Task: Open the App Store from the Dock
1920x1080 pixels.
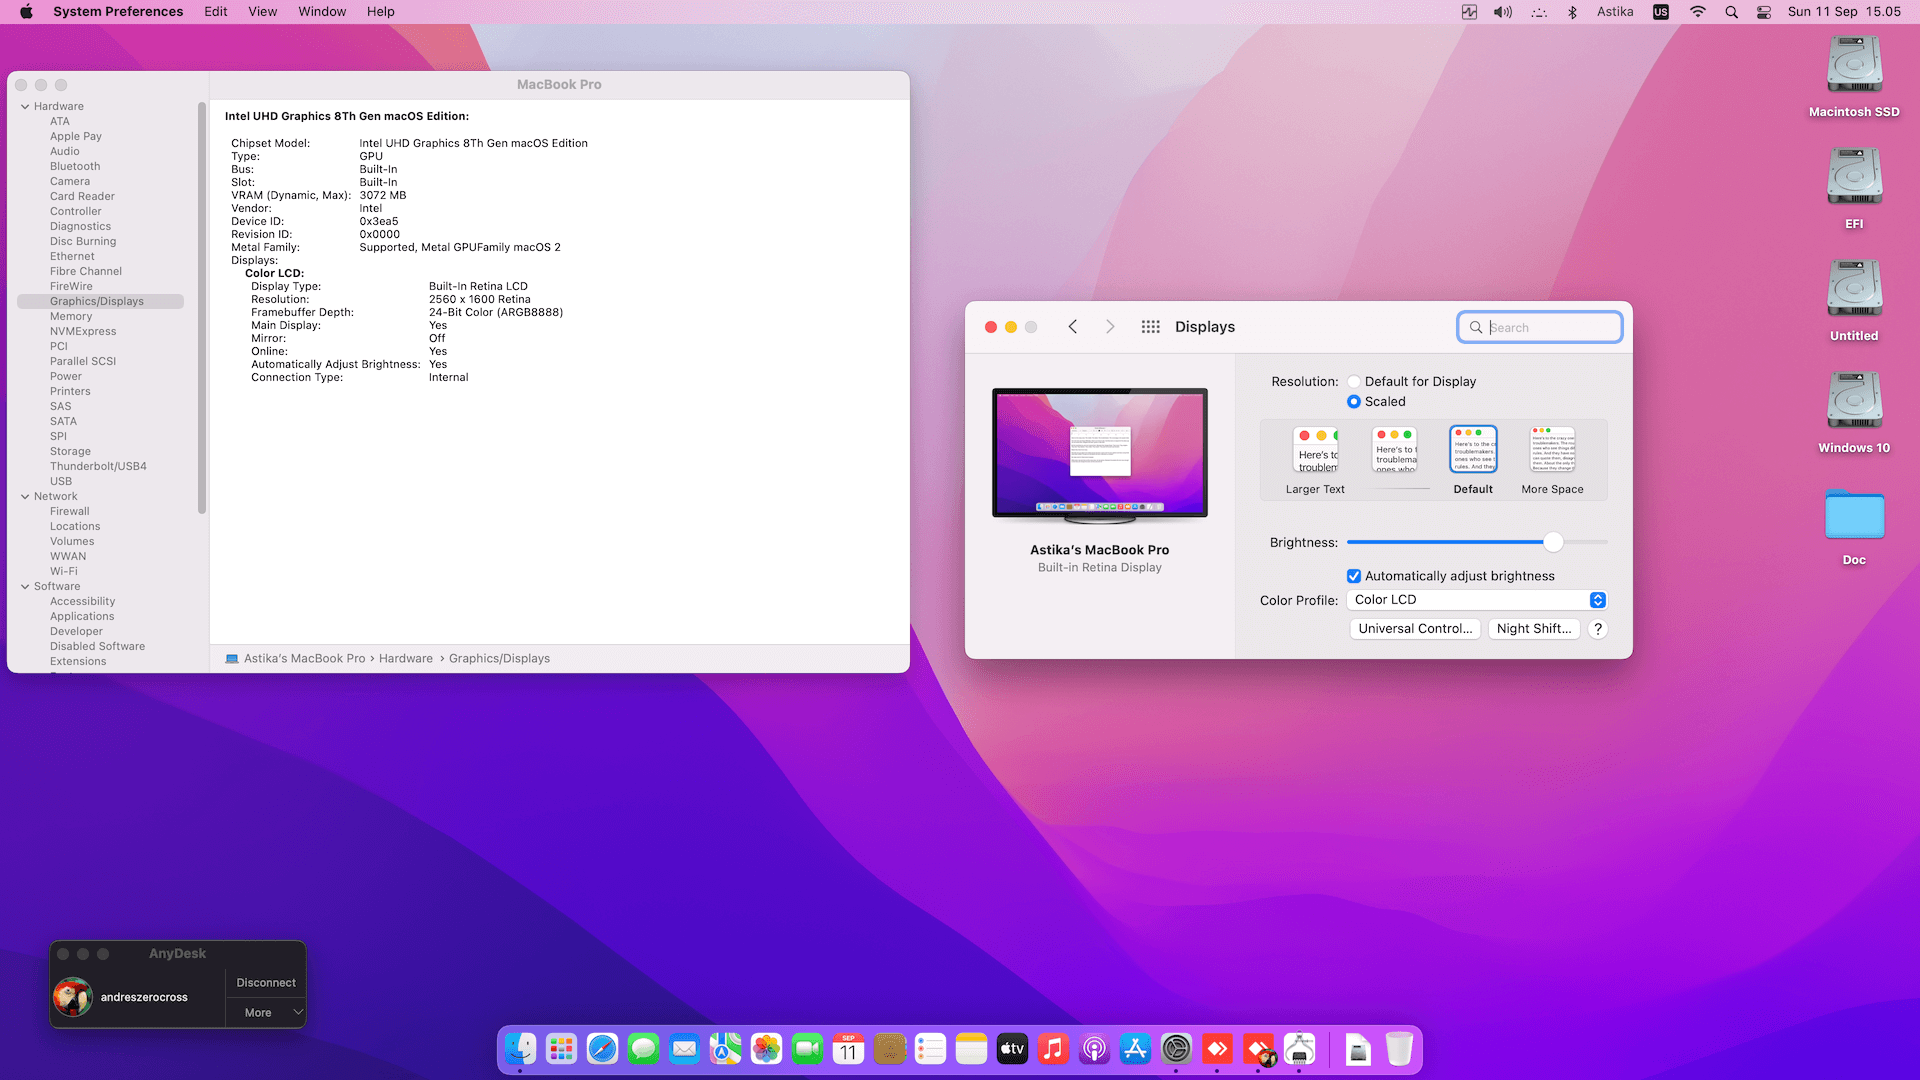Action: pos(1136,1049)
